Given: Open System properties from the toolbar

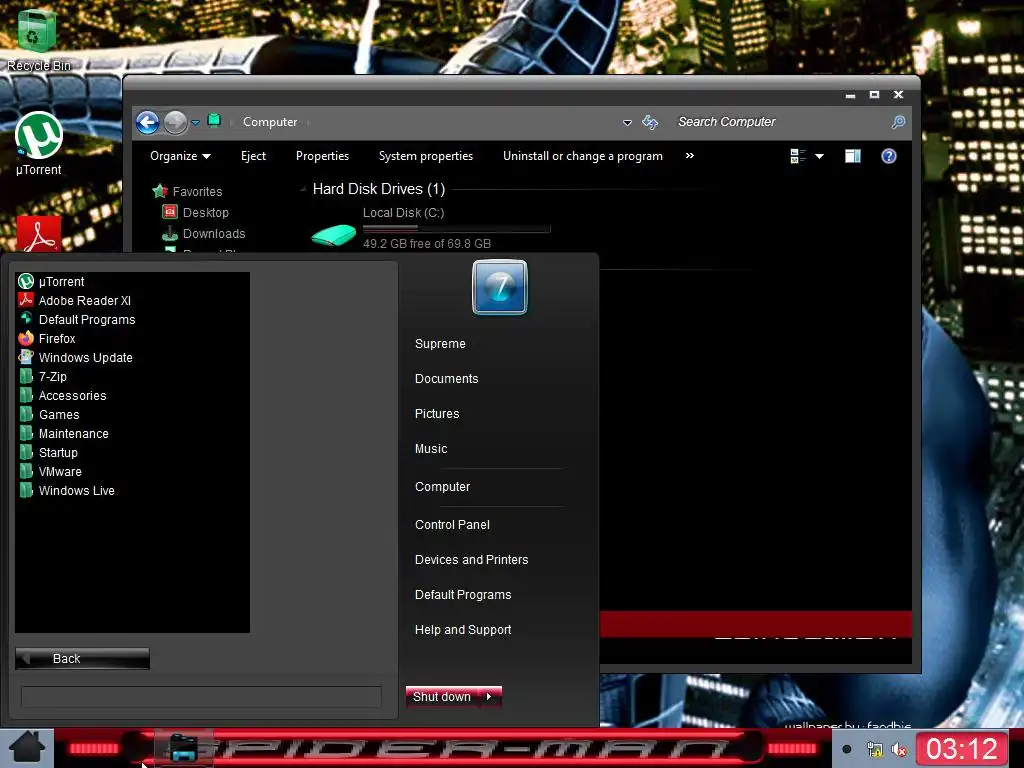Looking at the screenshot, I should click(x=426, y=156).
